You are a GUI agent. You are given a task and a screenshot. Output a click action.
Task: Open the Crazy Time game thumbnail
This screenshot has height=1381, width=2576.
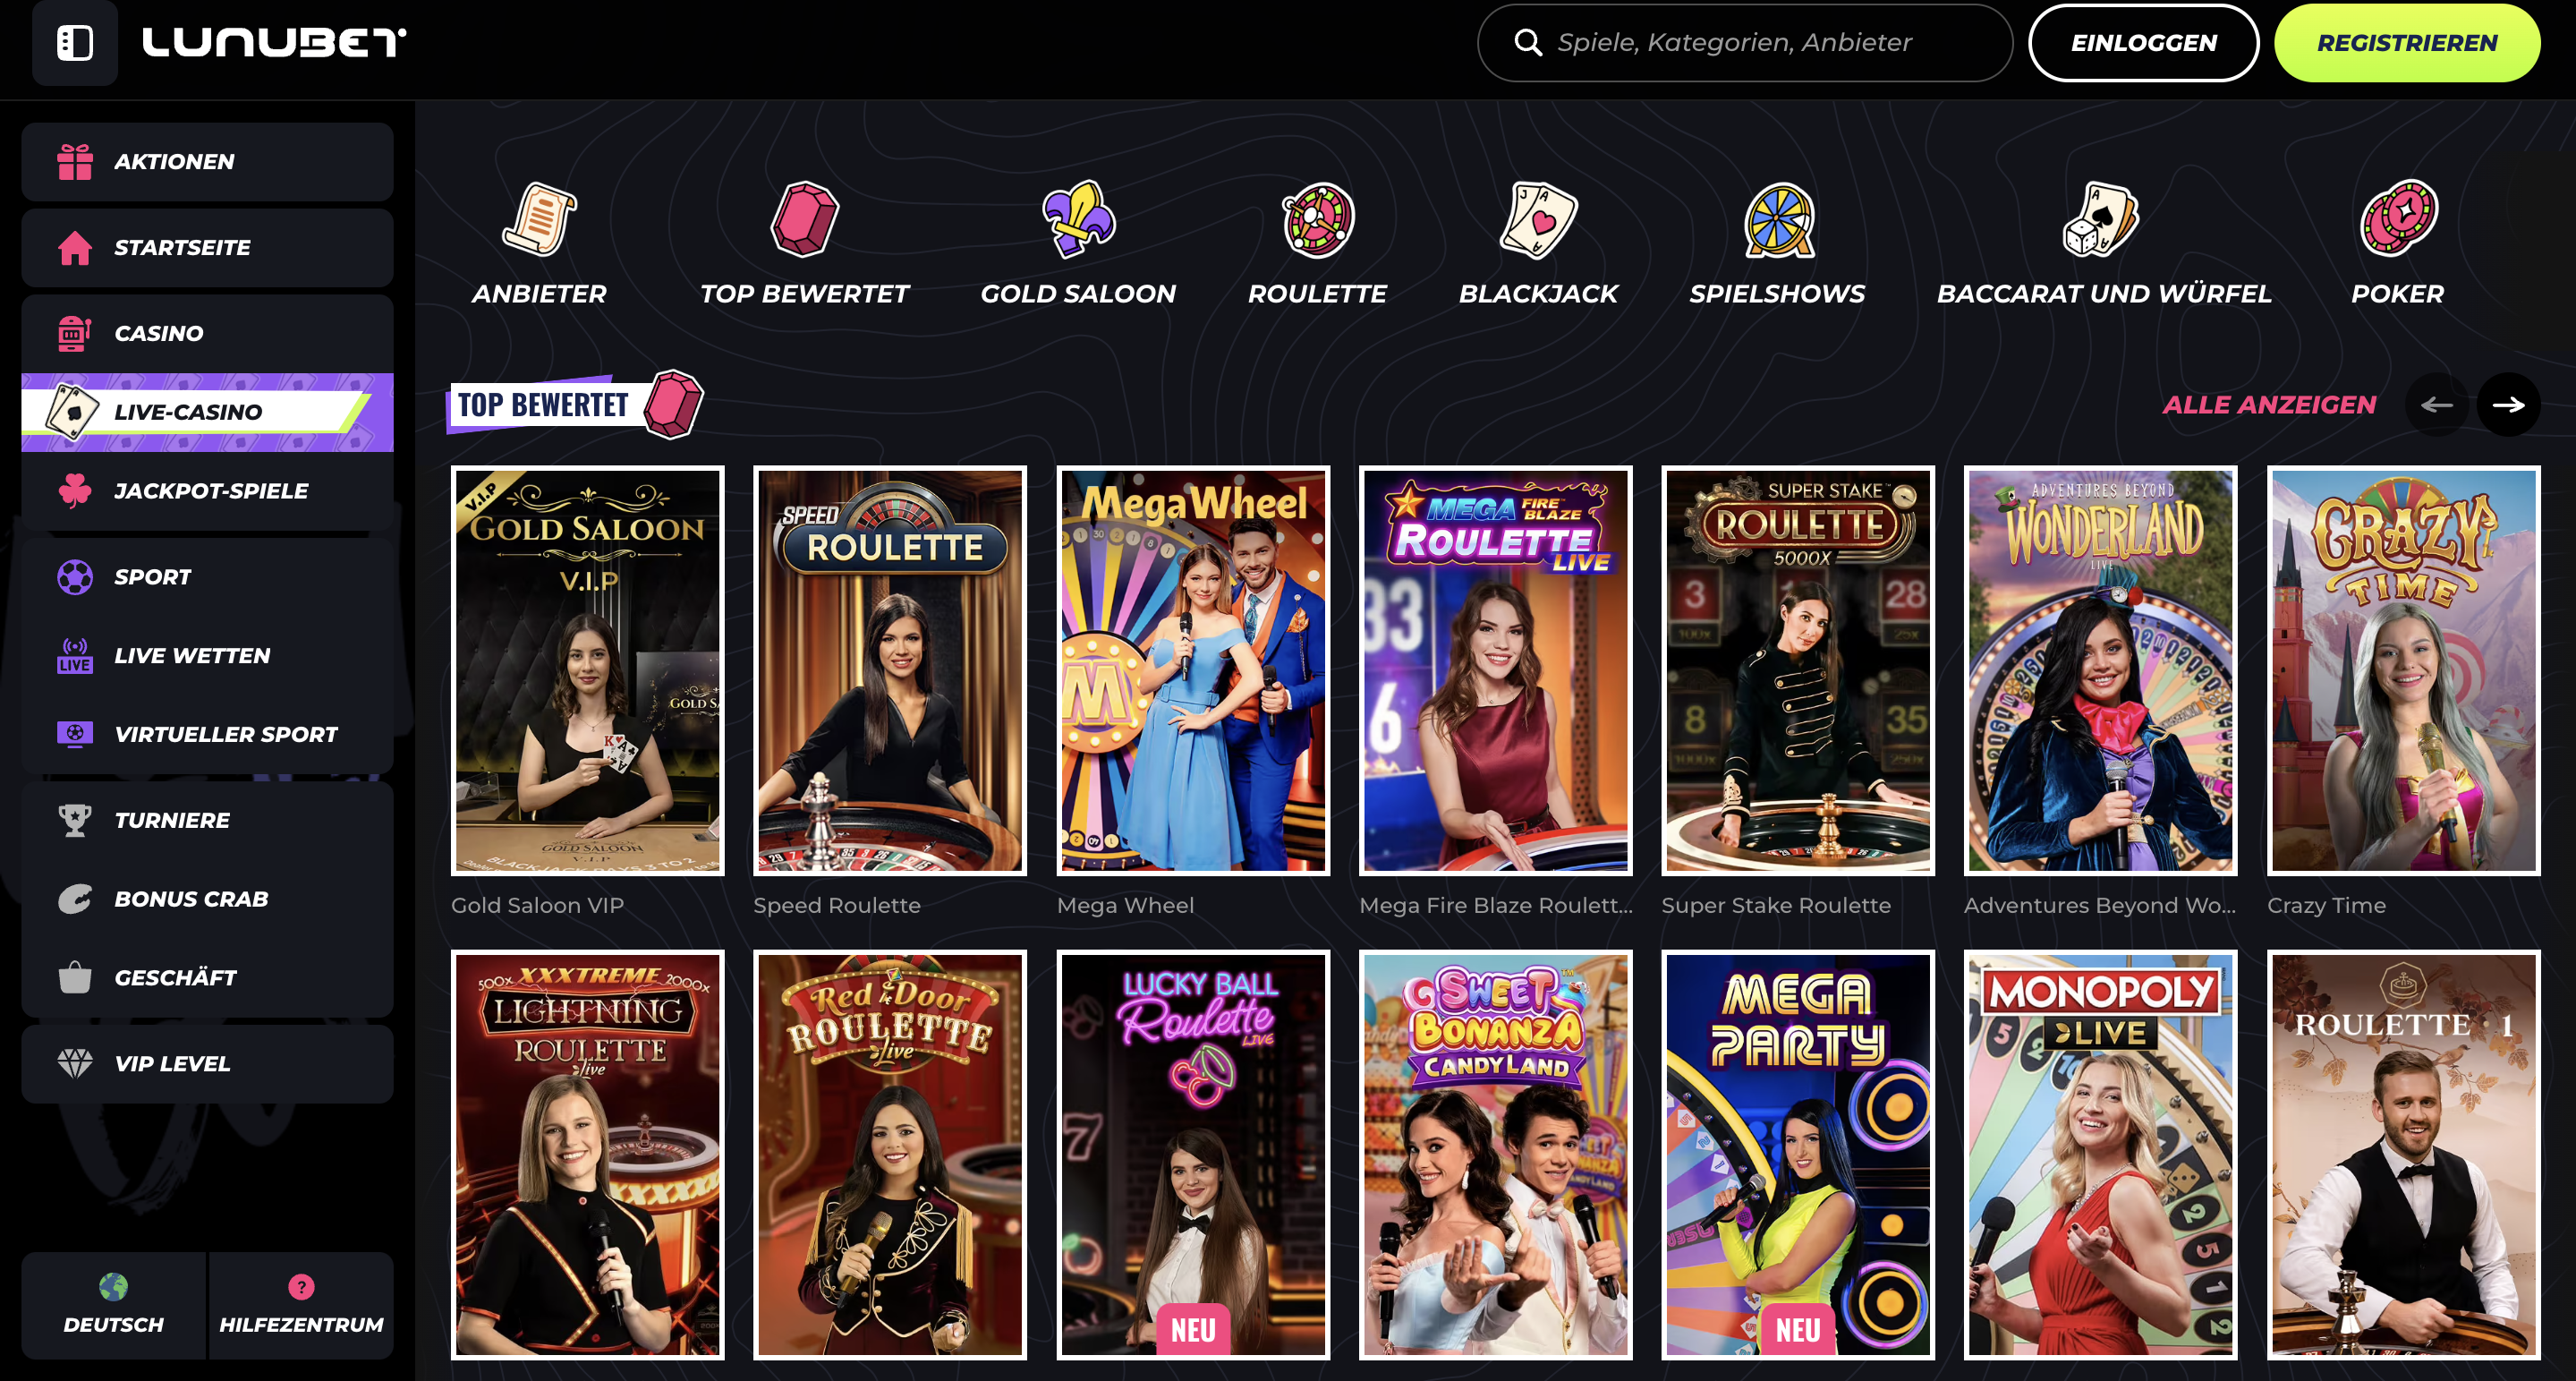tap(2402, 670)
